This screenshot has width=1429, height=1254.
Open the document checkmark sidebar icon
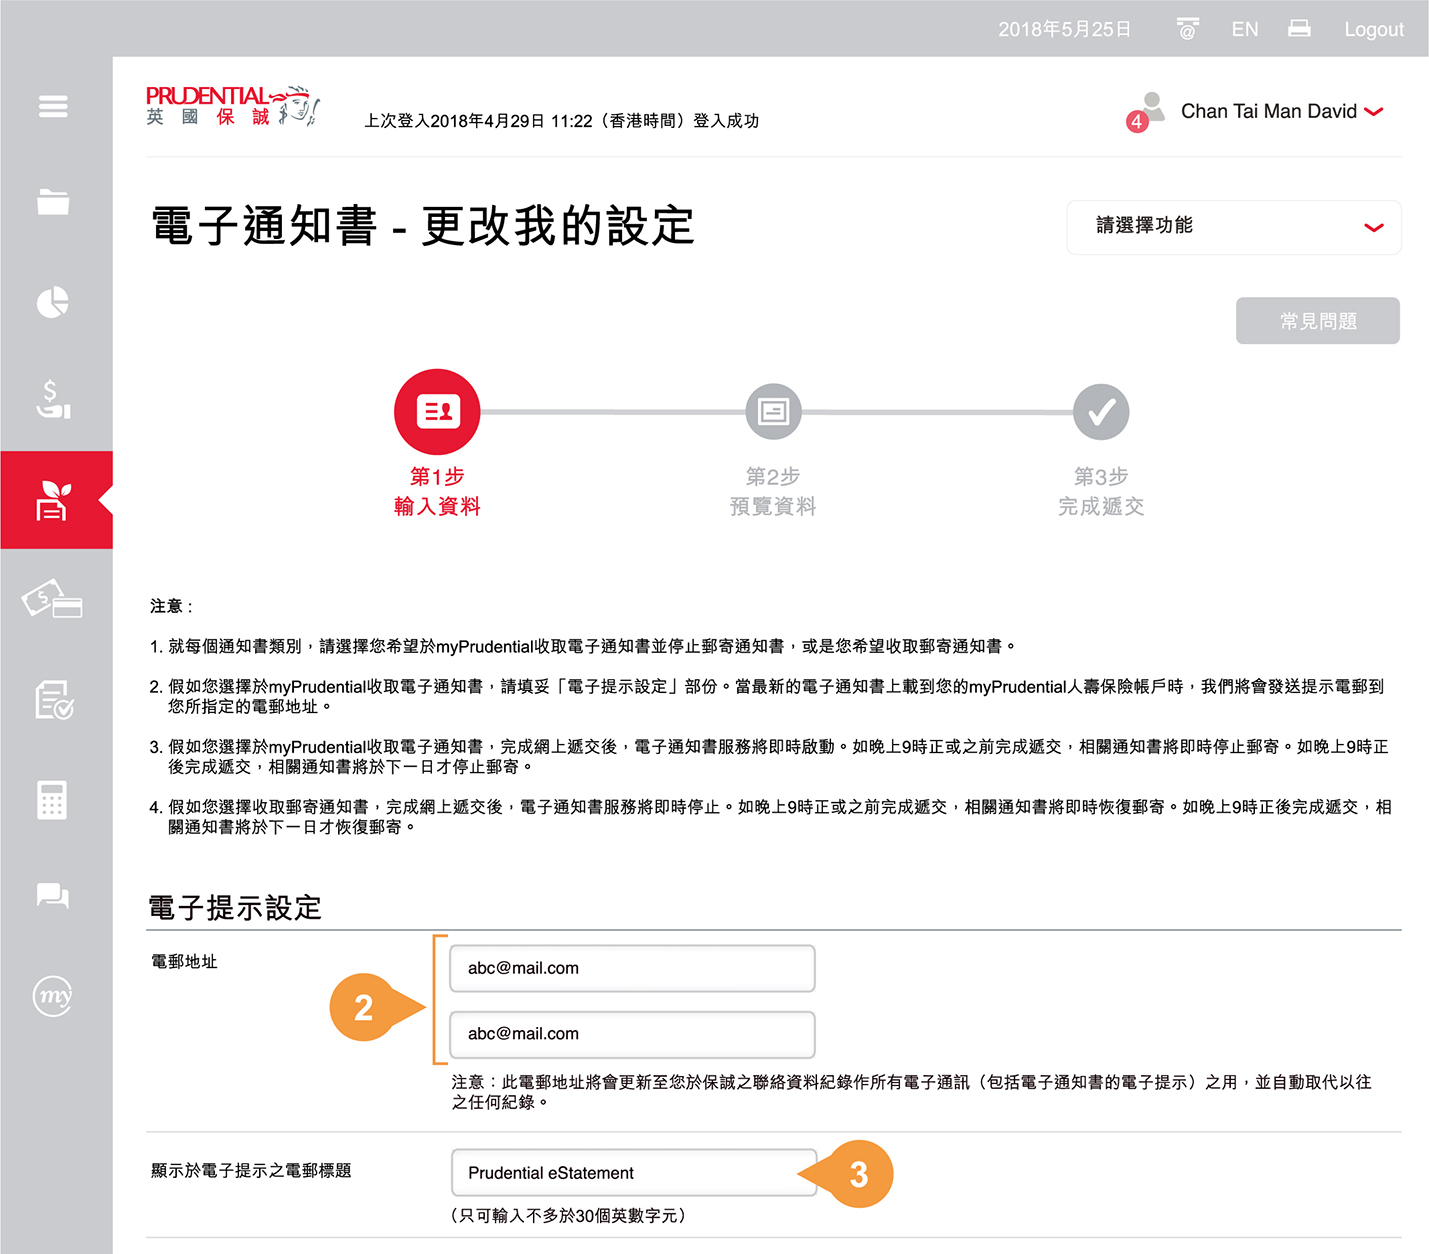click(53, 700)
